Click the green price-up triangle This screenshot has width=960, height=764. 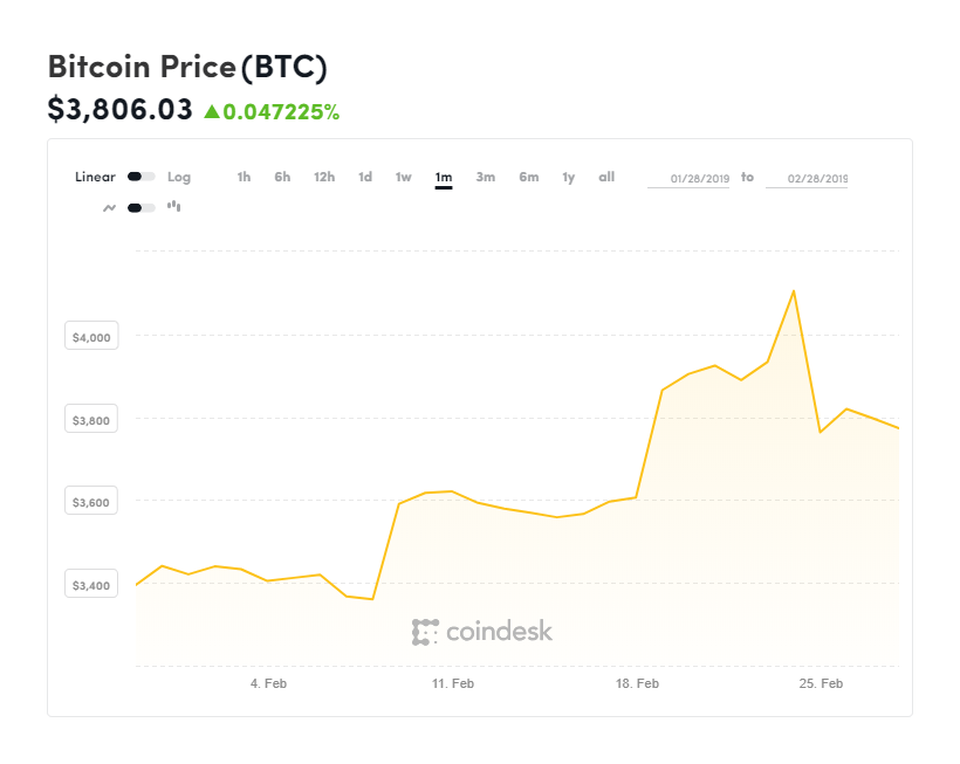211,112
